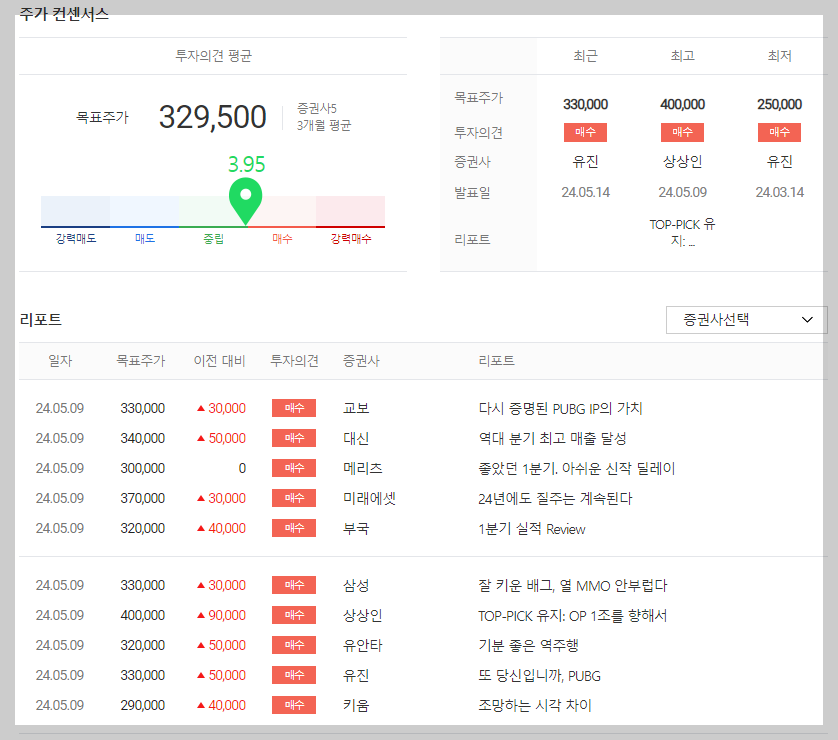
Task: Click the 주가 컨센서스 heading
Action: pos(64,14)
